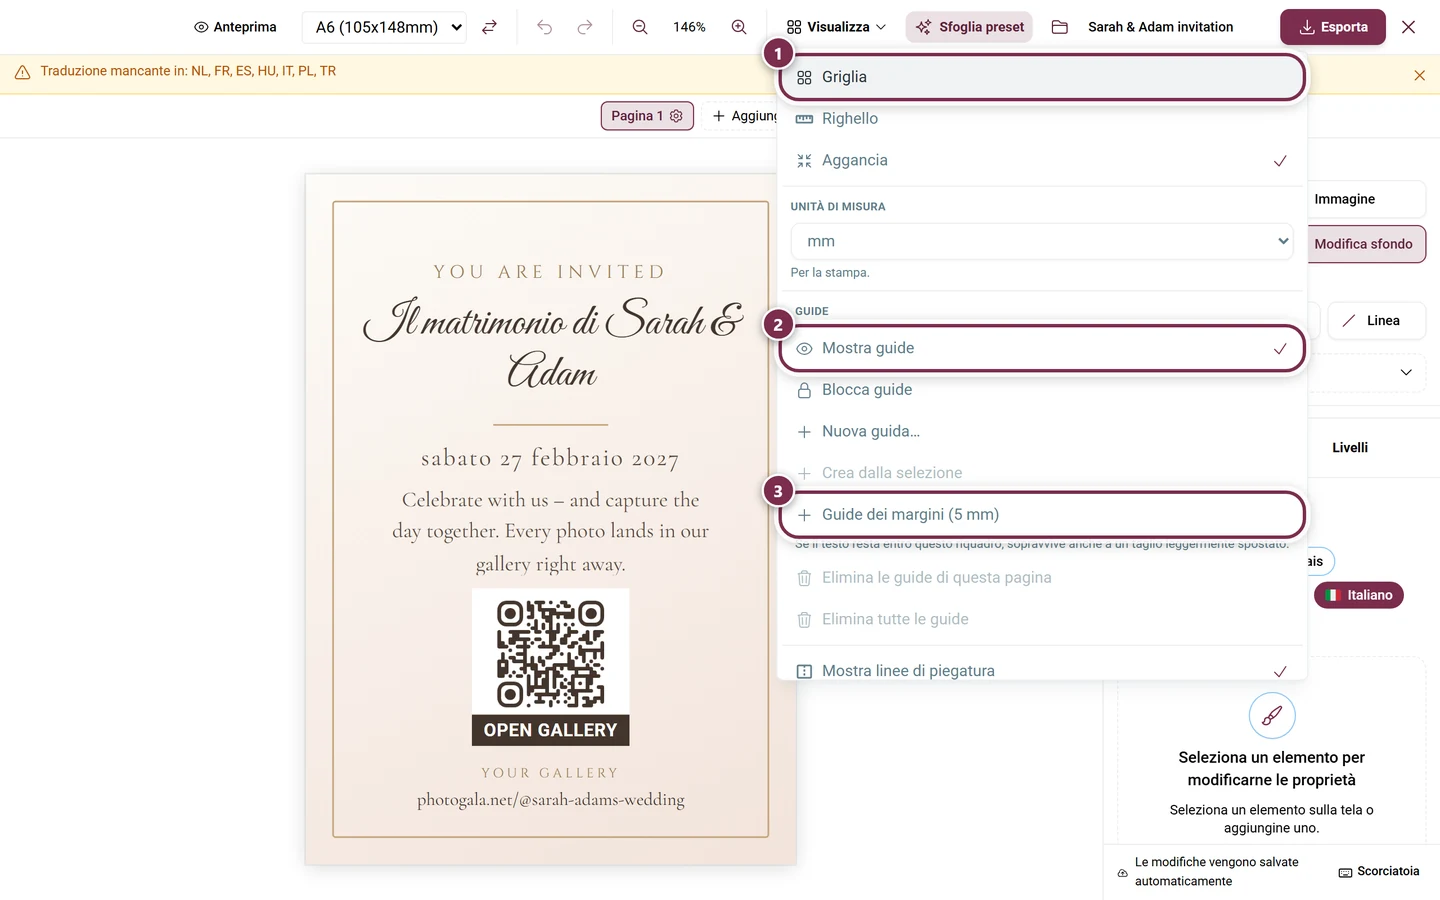Redo the last change
Screen dimensions: 1440x900
pyautogui.click(x=585, y=27)
